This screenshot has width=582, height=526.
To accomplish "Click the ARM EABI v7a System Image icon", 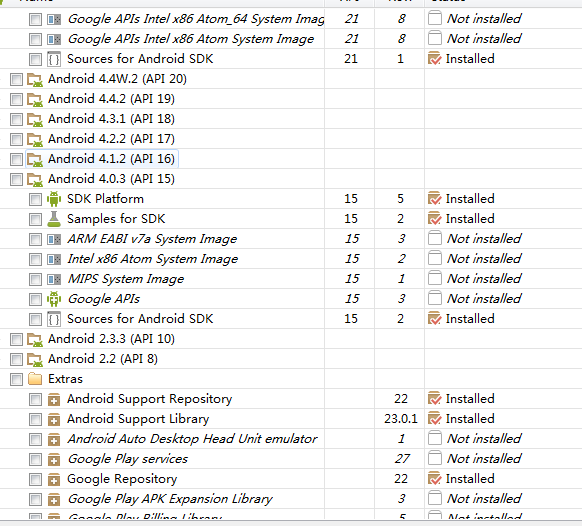I will point(54,239).
